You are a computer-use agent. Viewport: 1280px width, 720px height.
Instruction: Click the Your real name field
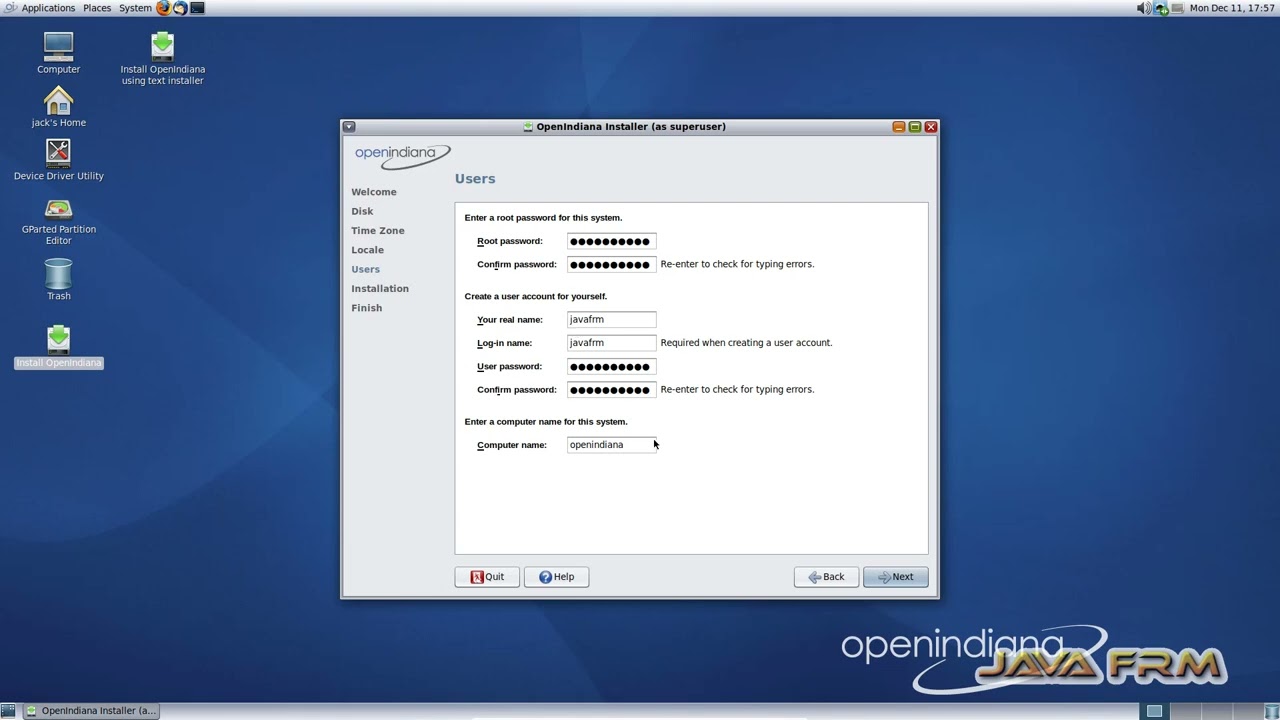click(x=611, y=320)
